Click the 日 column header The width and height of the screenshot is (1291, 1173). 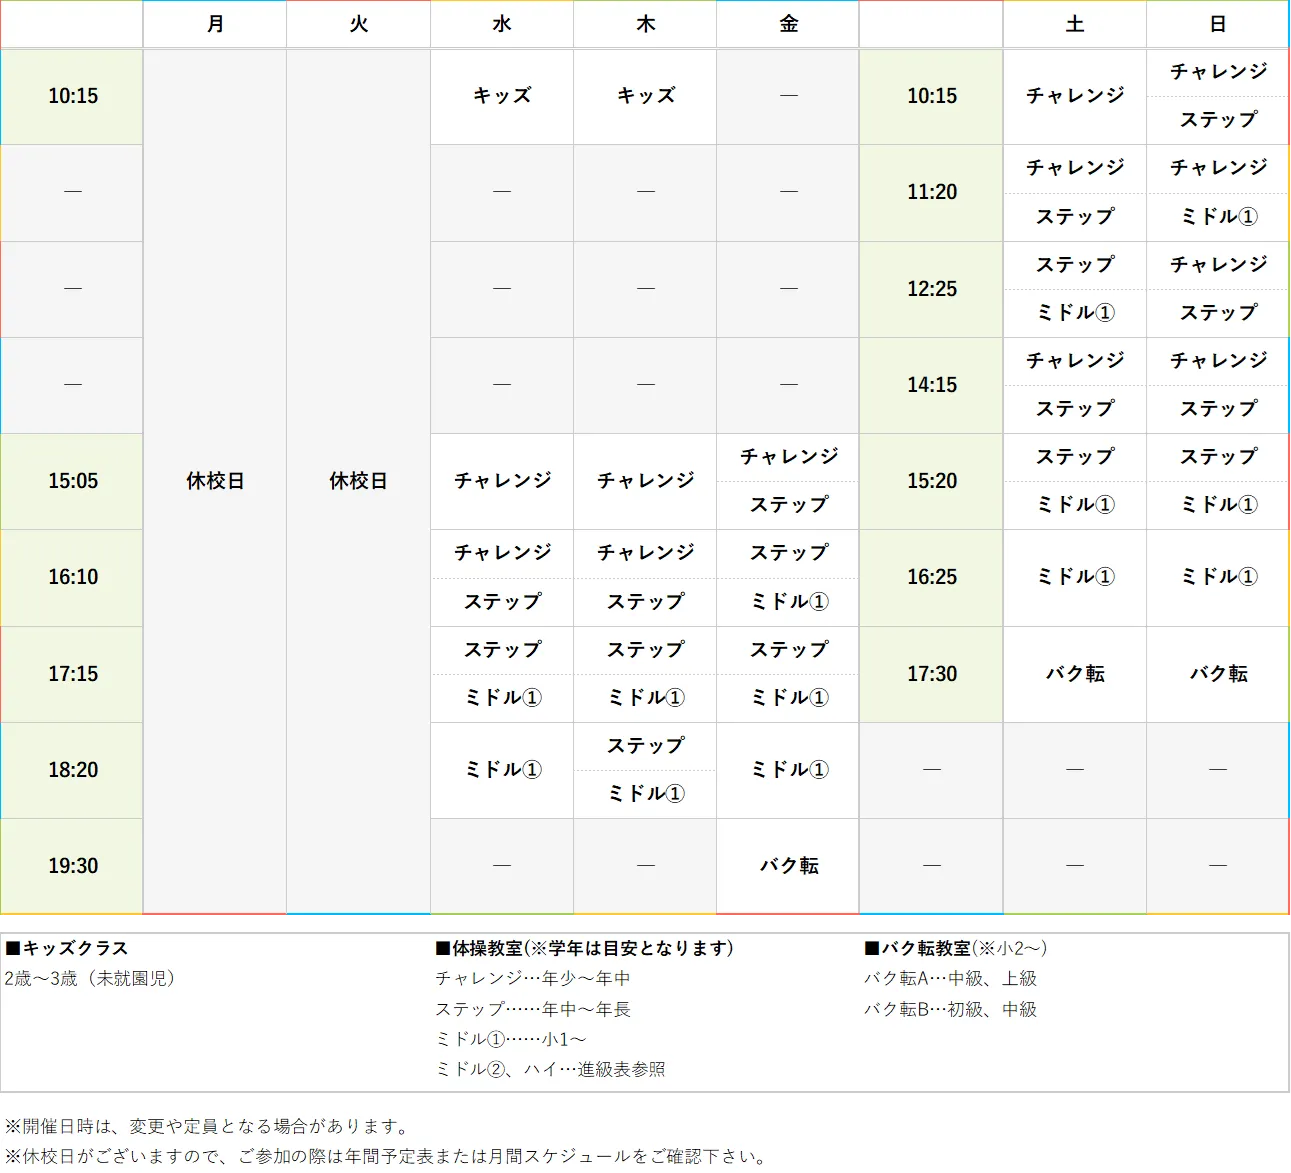click(x=1217, y=24)
